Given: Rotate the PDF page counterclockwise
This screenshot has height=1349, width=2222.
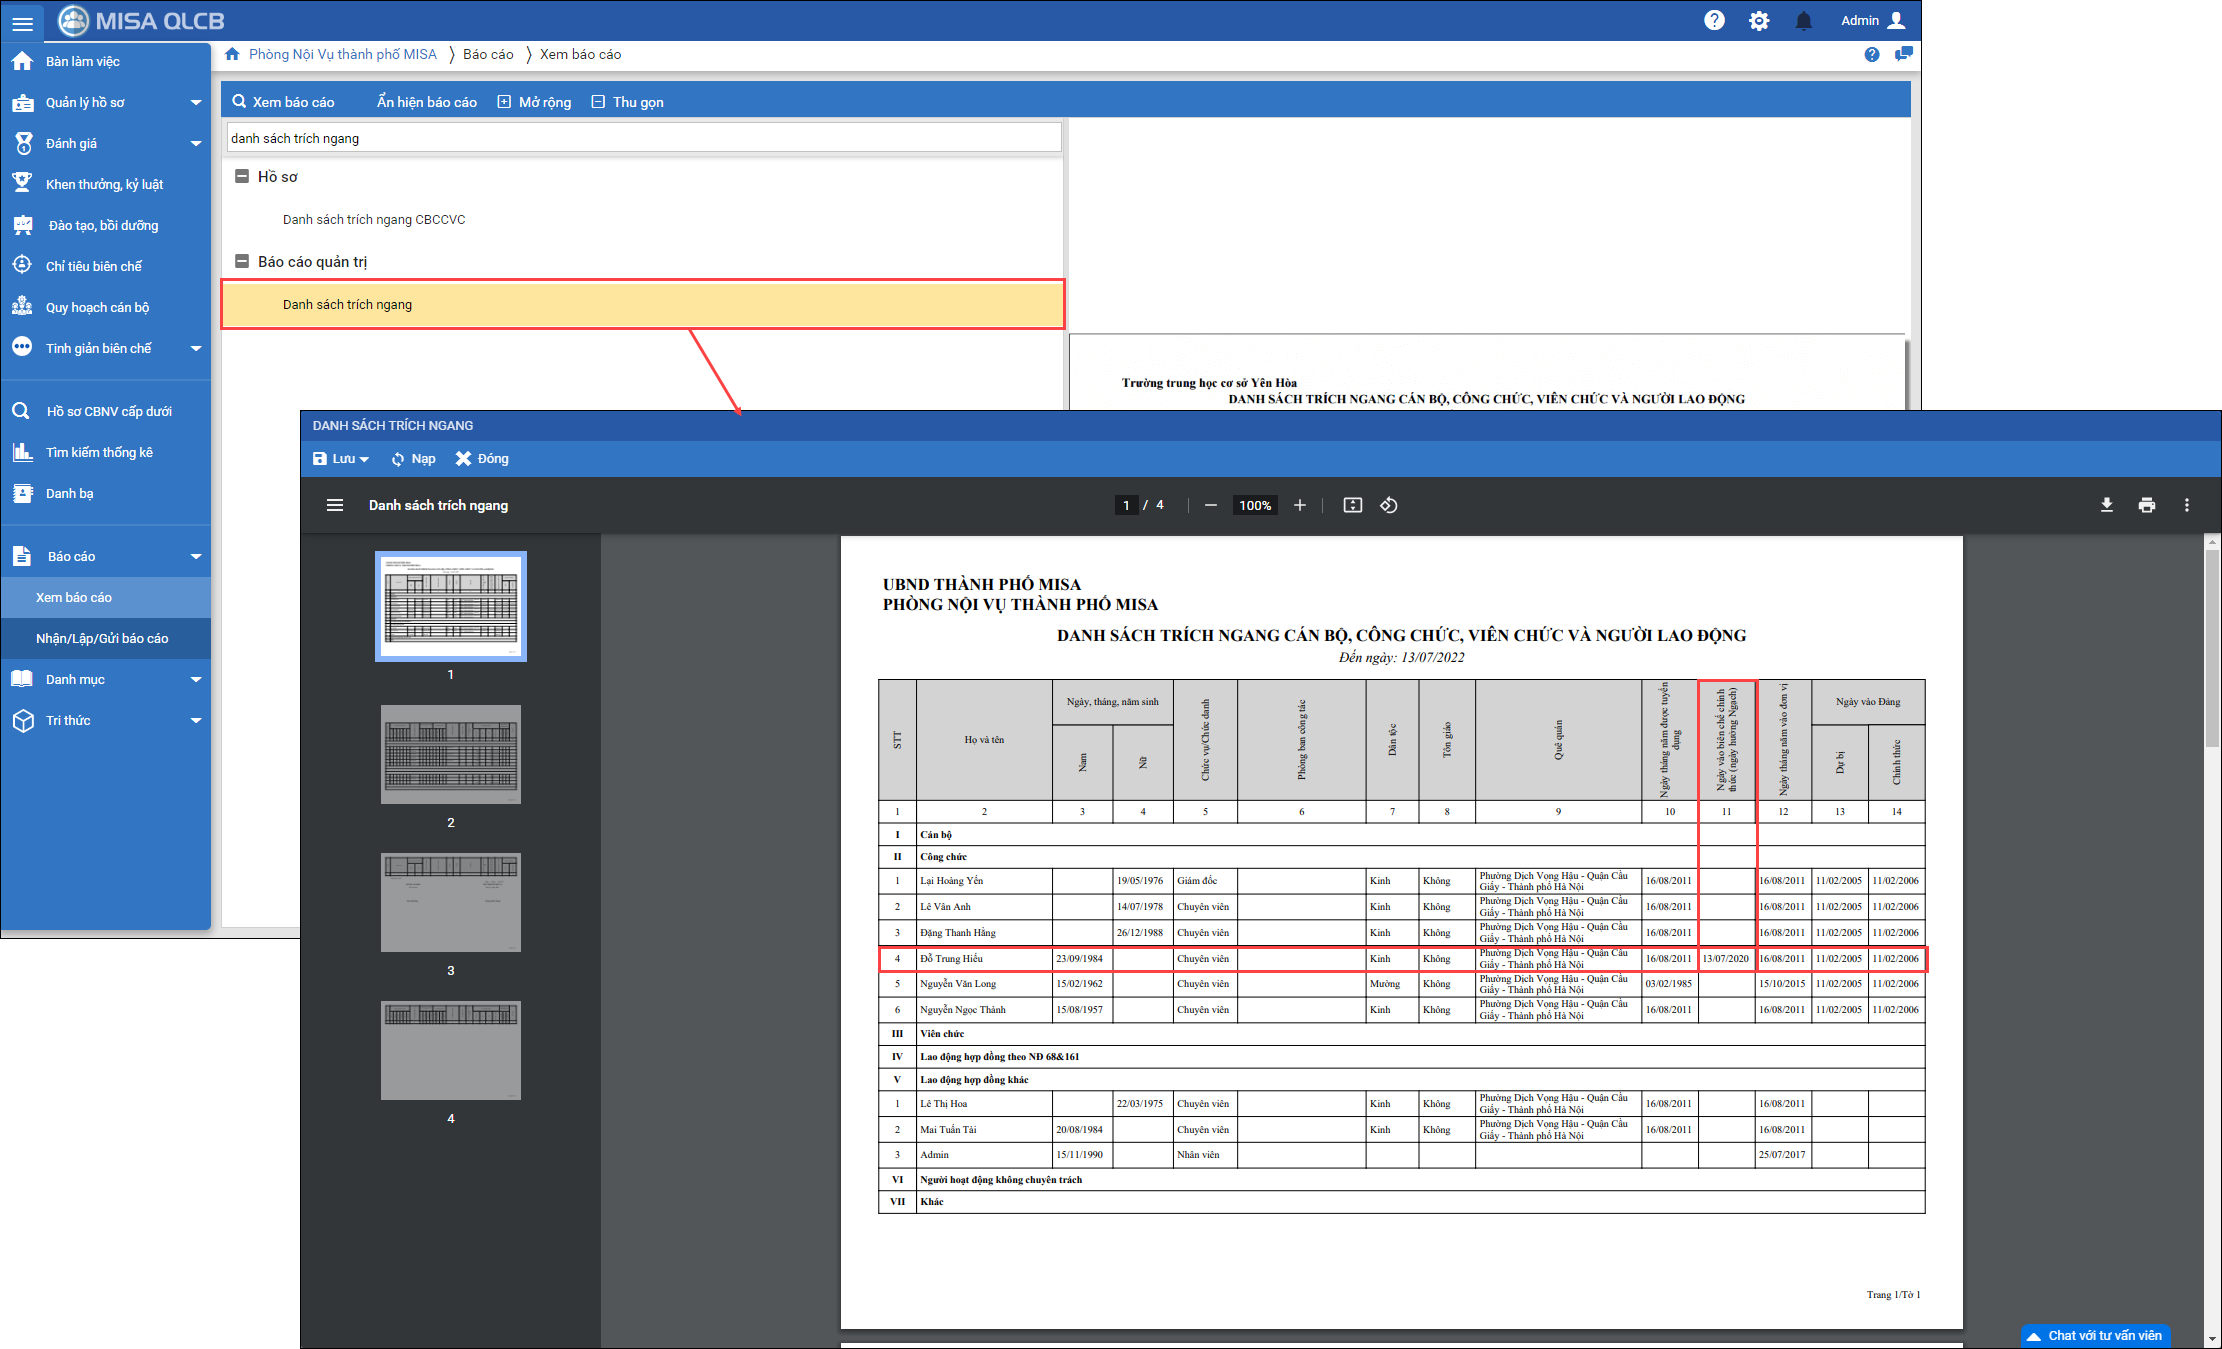Looking at the screenshot, I should pos(1389,505).
